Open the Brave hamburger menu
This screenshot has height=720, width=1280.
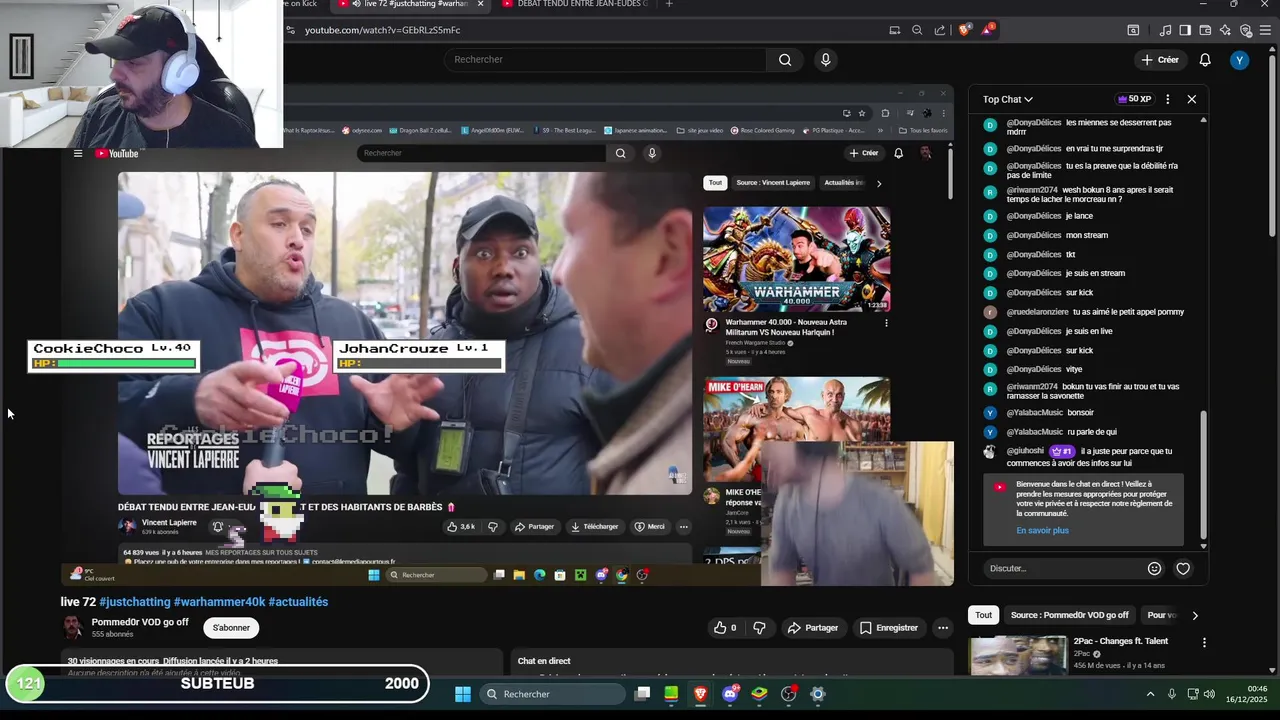pos(1265,30)
